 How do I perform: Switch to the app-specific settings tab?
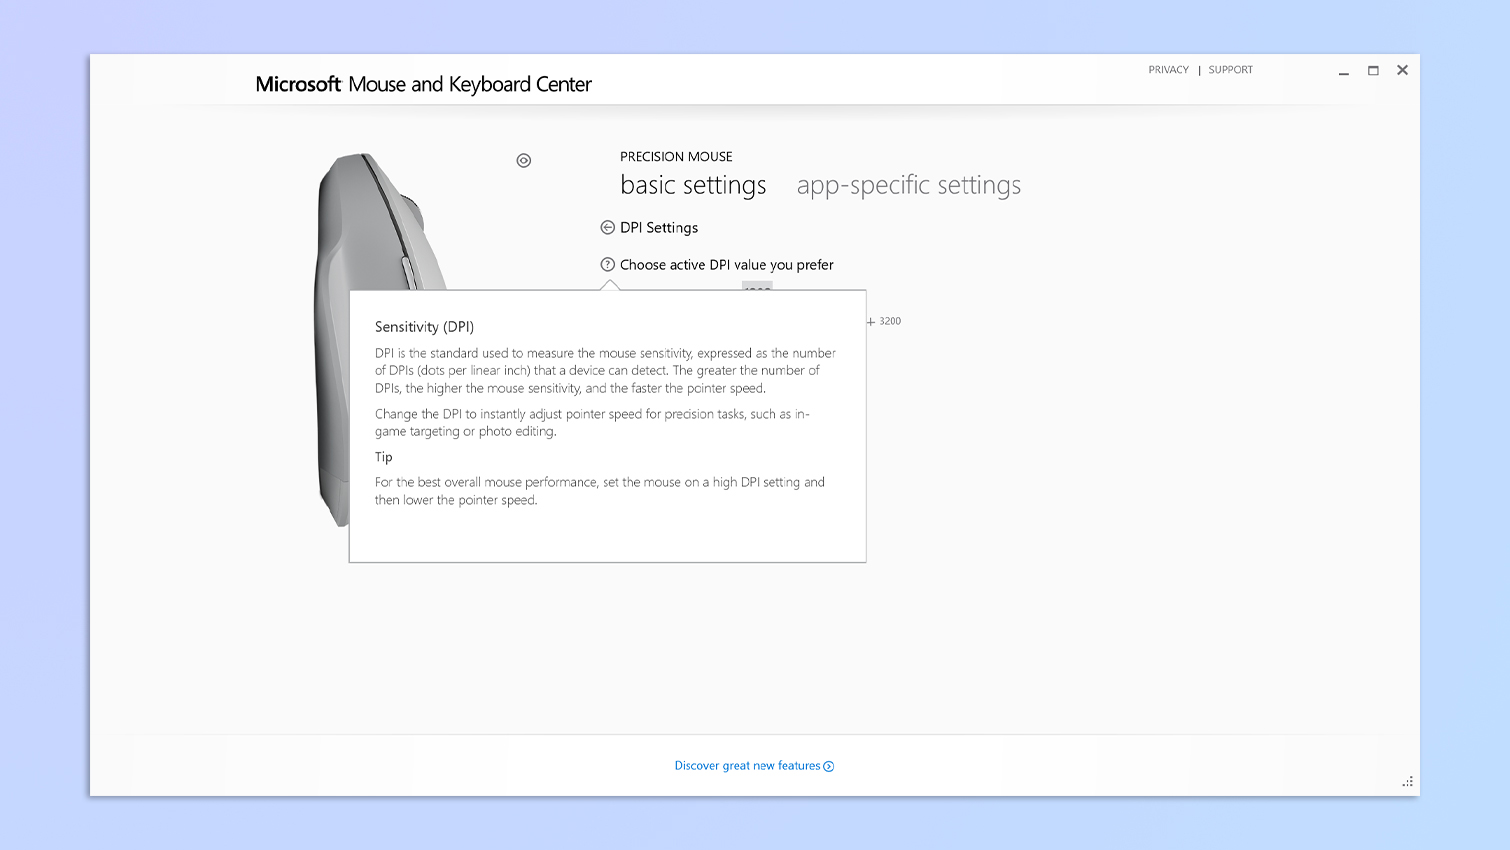(x=908, y=185)
